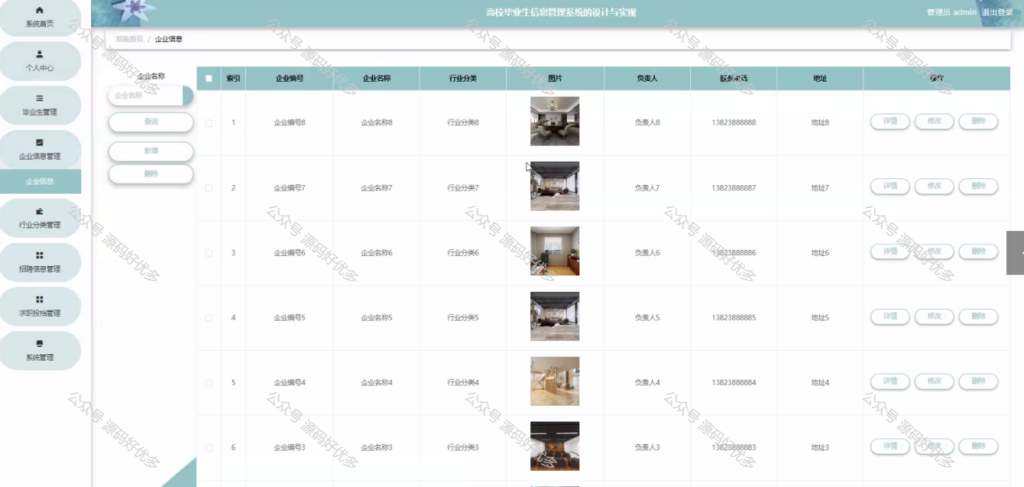Select 企业信息 submenu item

pos(40,181)
